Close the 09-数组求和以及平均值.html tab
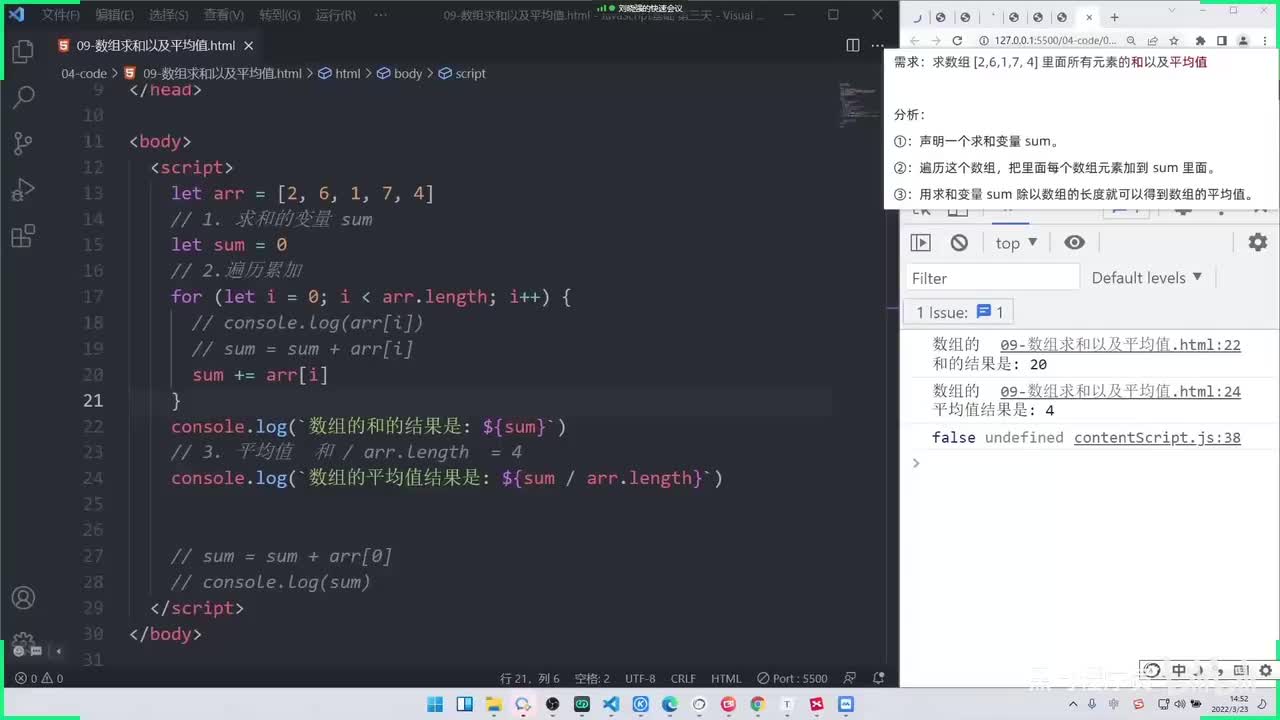 coord(248,46)
